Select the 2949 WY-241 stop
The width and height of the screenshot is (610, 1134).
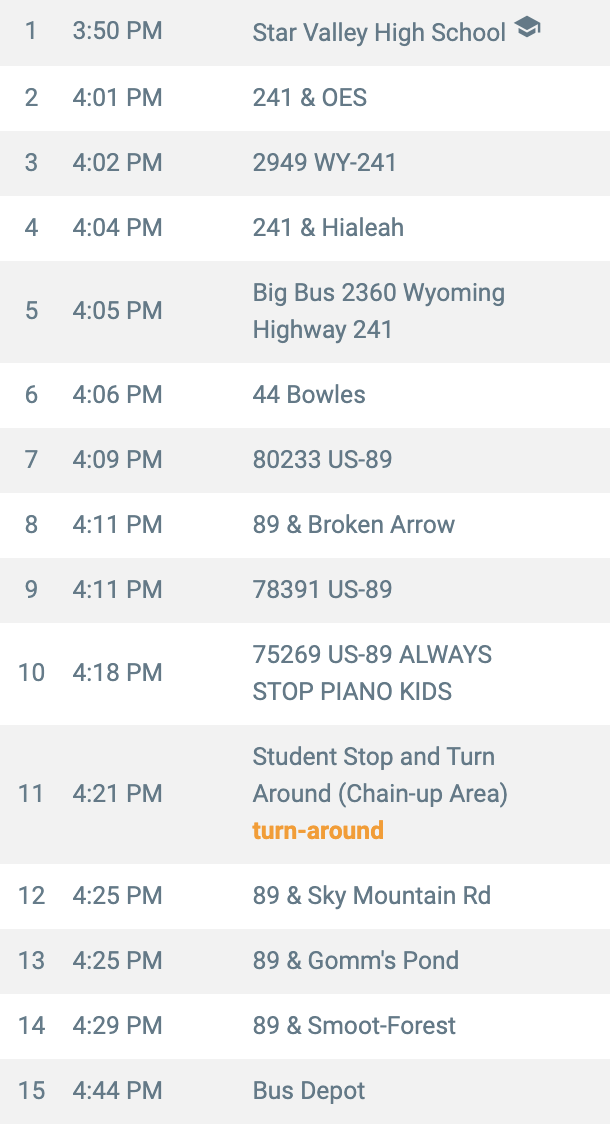tap(325, 163)
